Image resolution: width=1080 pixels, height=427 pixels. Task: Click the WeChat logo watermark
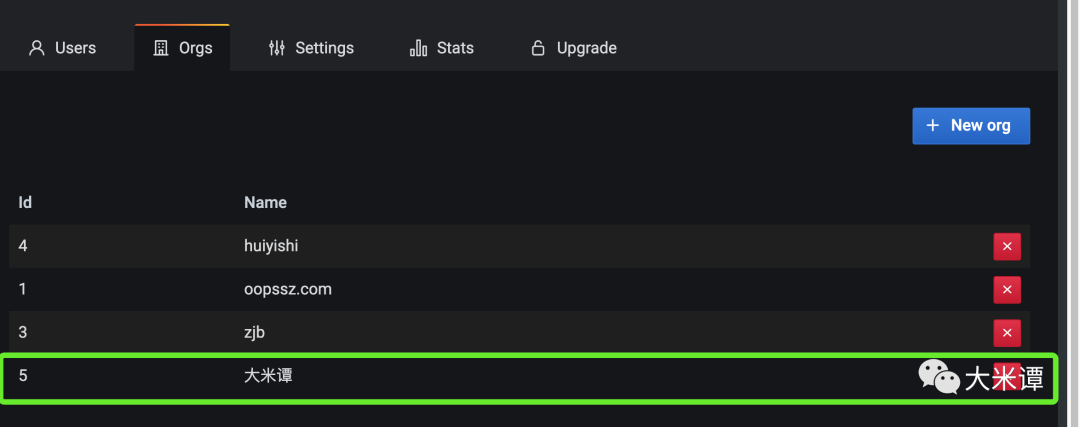pos(939,377)
